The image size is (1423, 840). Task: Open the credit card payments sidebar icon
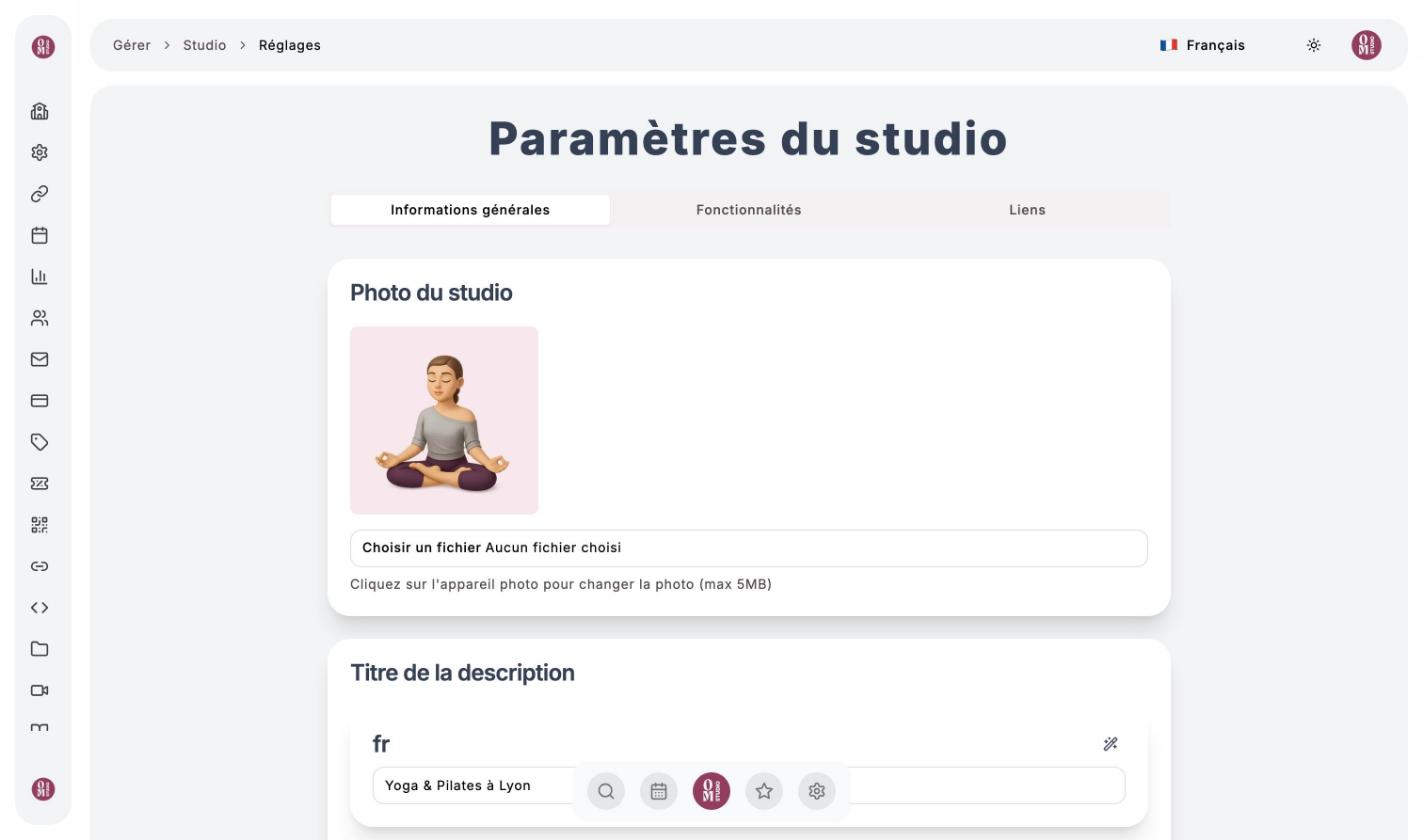40,401
